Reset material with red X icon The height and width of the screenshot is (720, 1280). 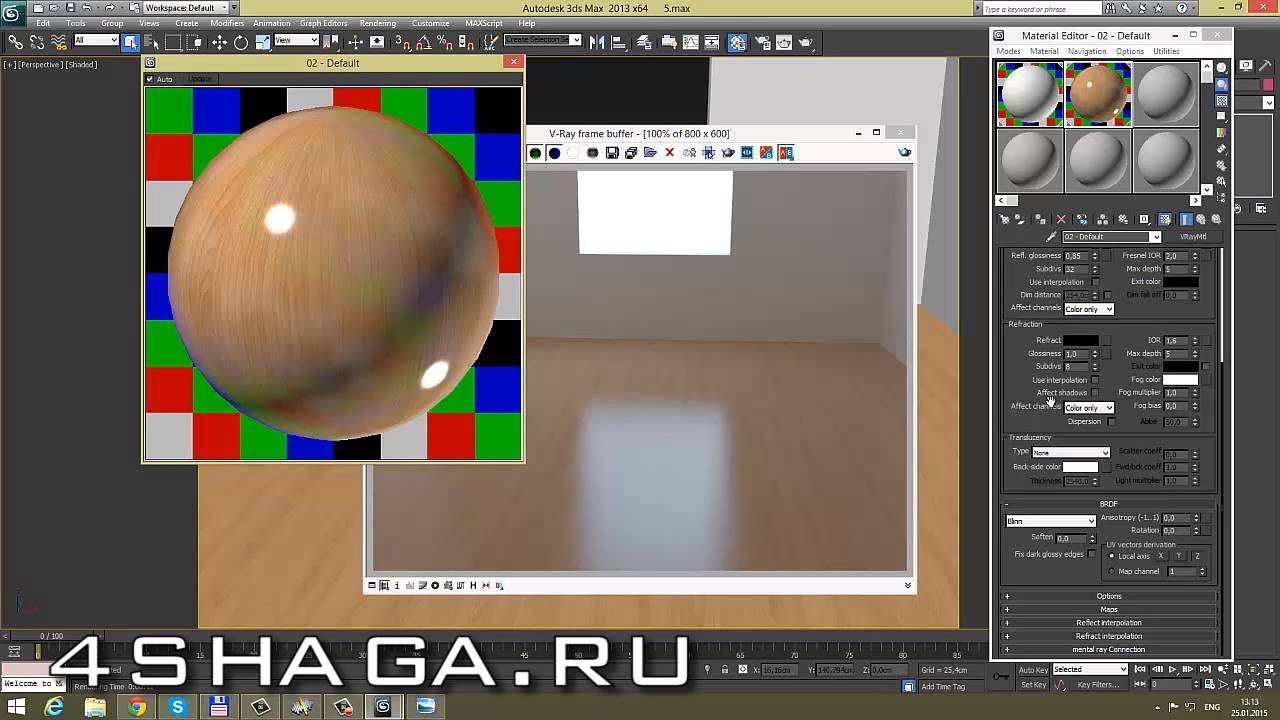point(1061,219)
